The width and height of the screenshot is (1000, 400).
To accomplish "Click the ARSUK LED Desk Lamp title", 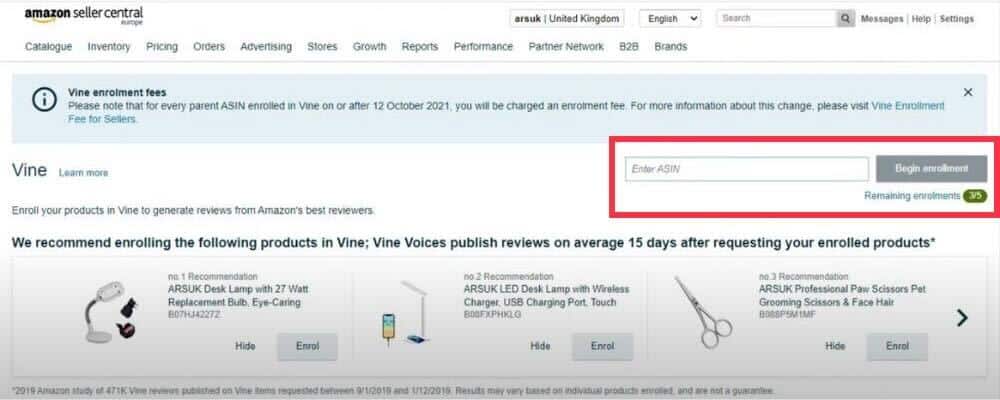I will tap(547, 295).
